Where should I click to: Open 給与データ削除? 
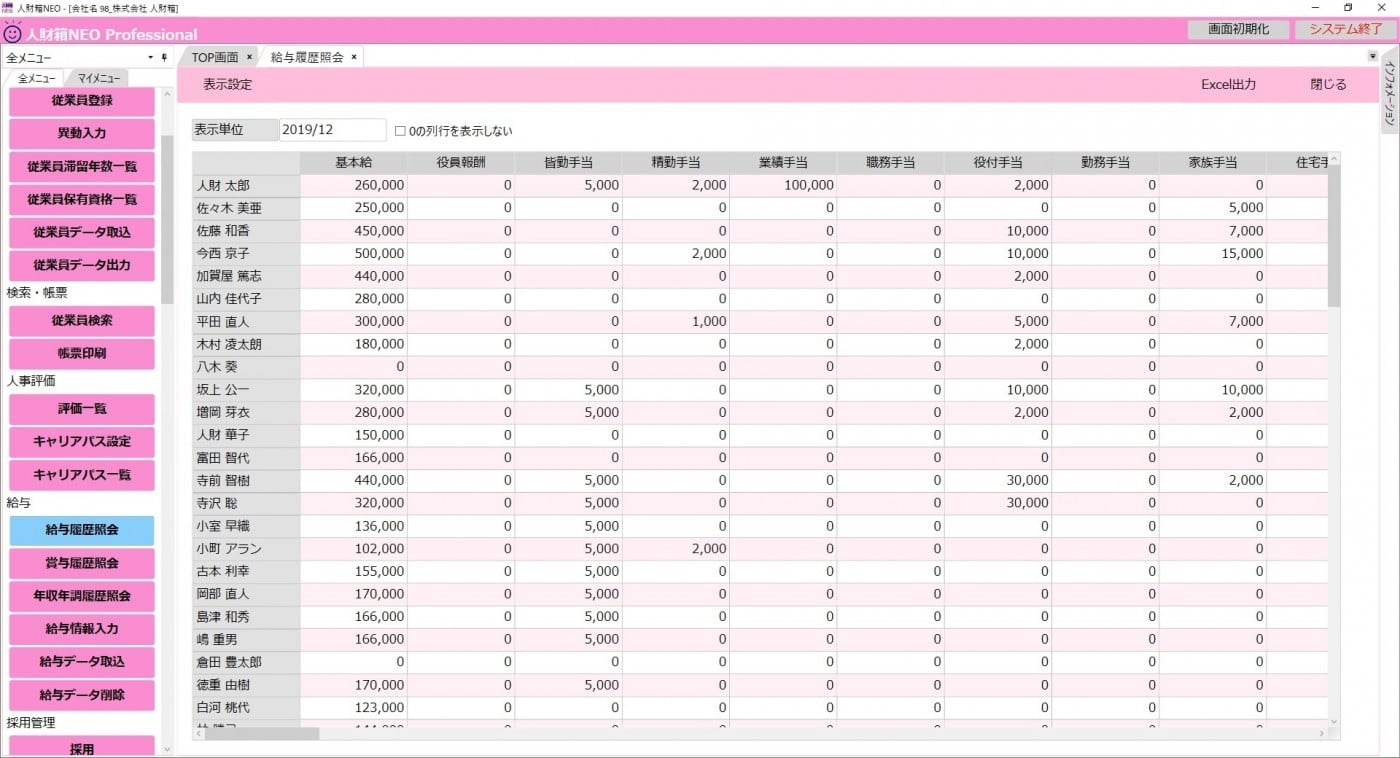pyautogui.click(x=82, y=695)
